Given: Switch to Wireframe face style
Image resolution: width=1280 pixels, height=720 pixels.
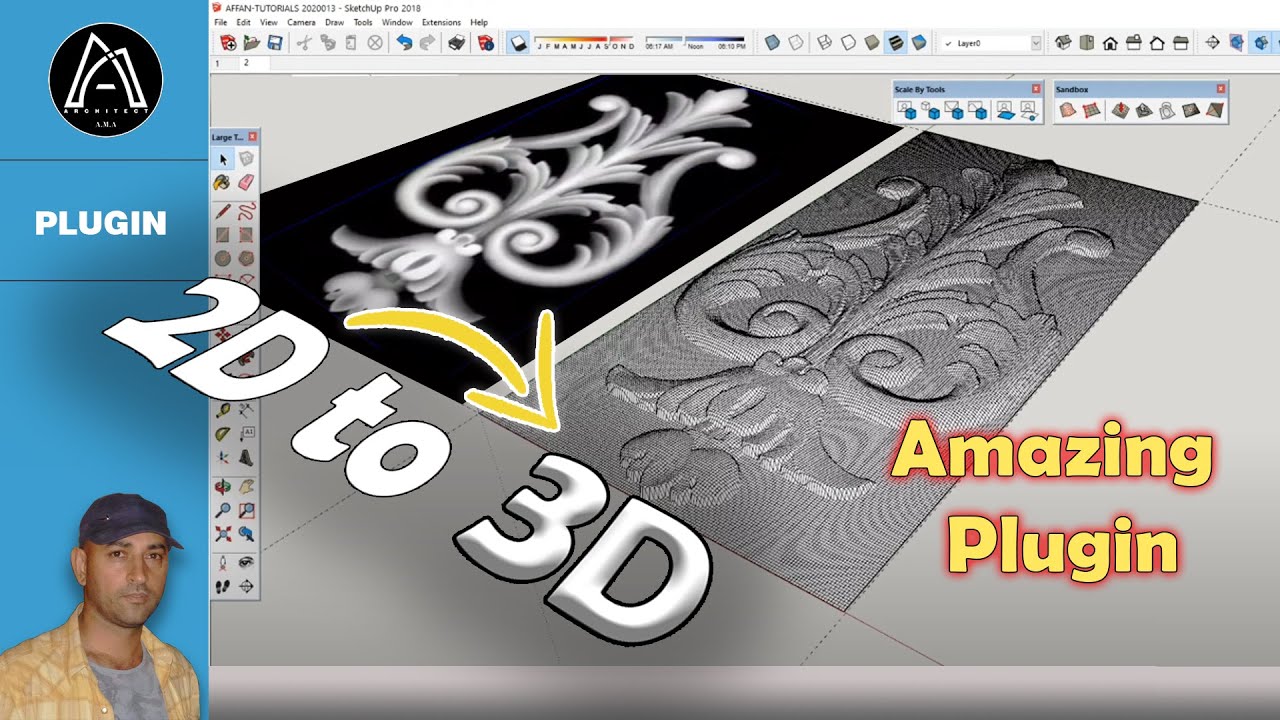Looking at the screenshot, I should 825,43.
